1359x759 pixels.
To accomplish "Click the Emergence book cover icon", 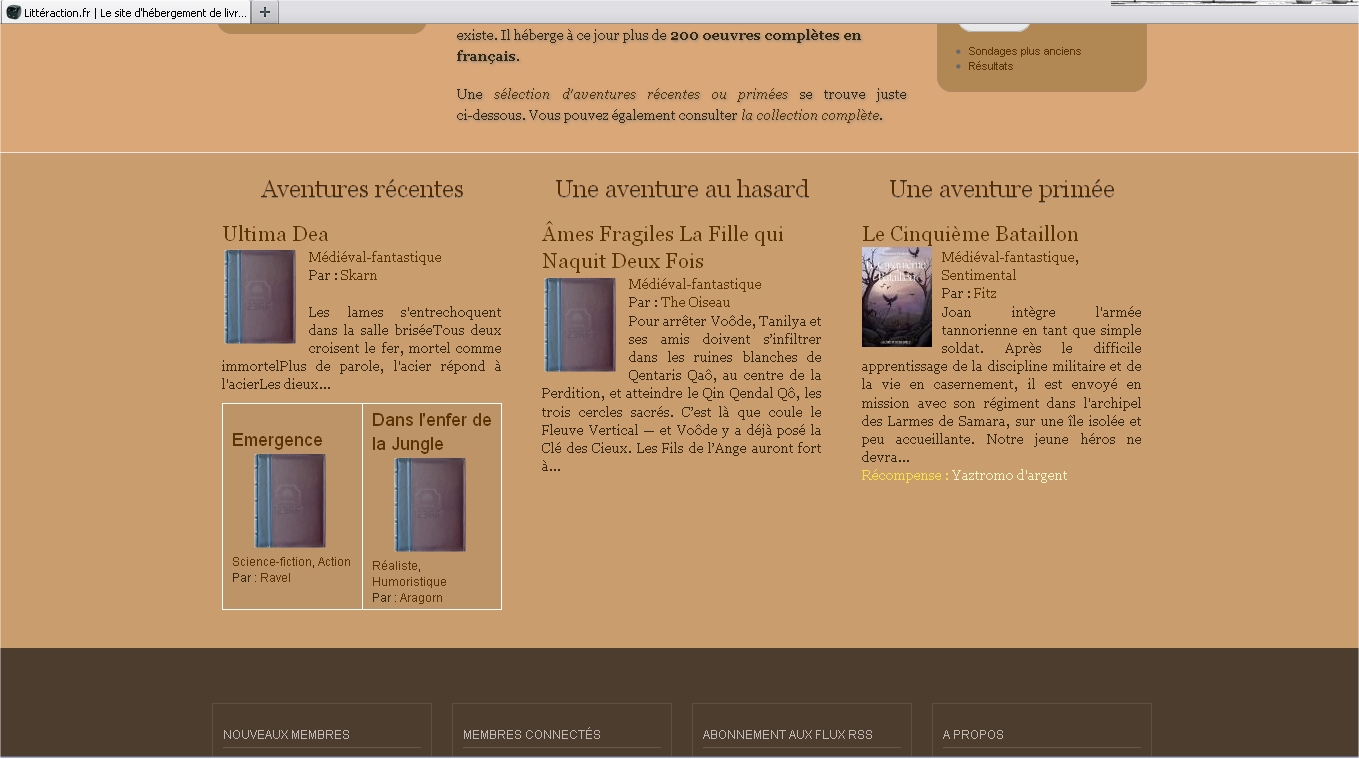I will coord(290,501).
